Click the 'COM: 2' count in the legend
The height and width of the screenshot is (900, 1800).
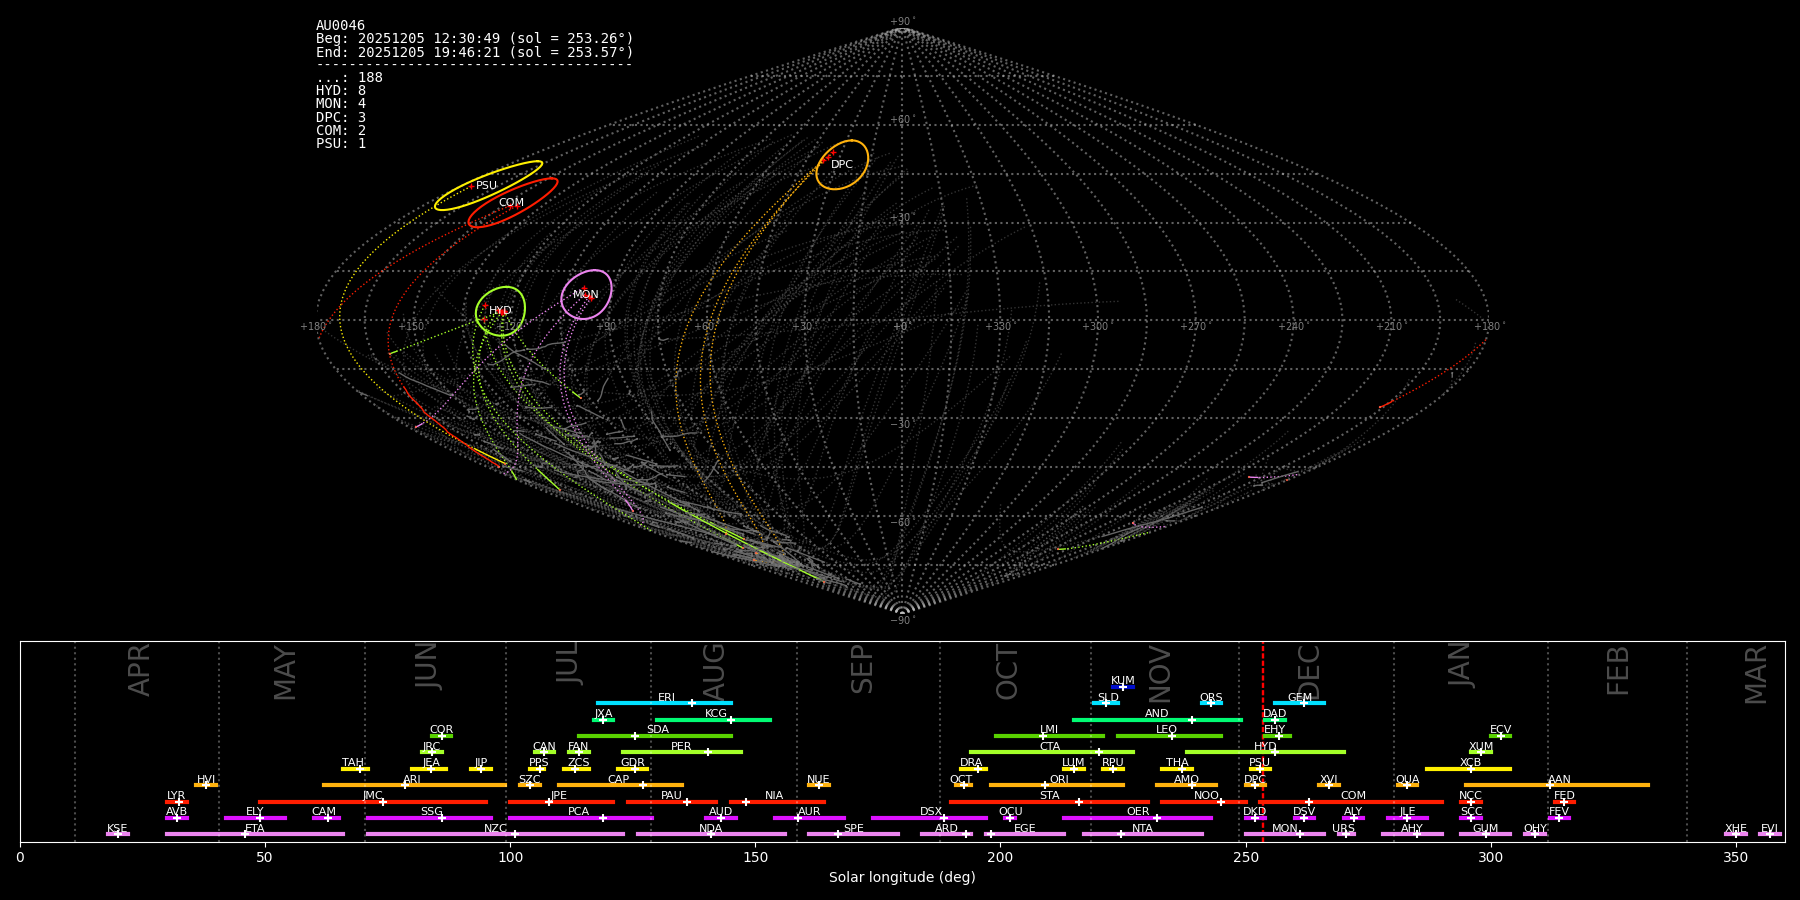tap(341, 131)
